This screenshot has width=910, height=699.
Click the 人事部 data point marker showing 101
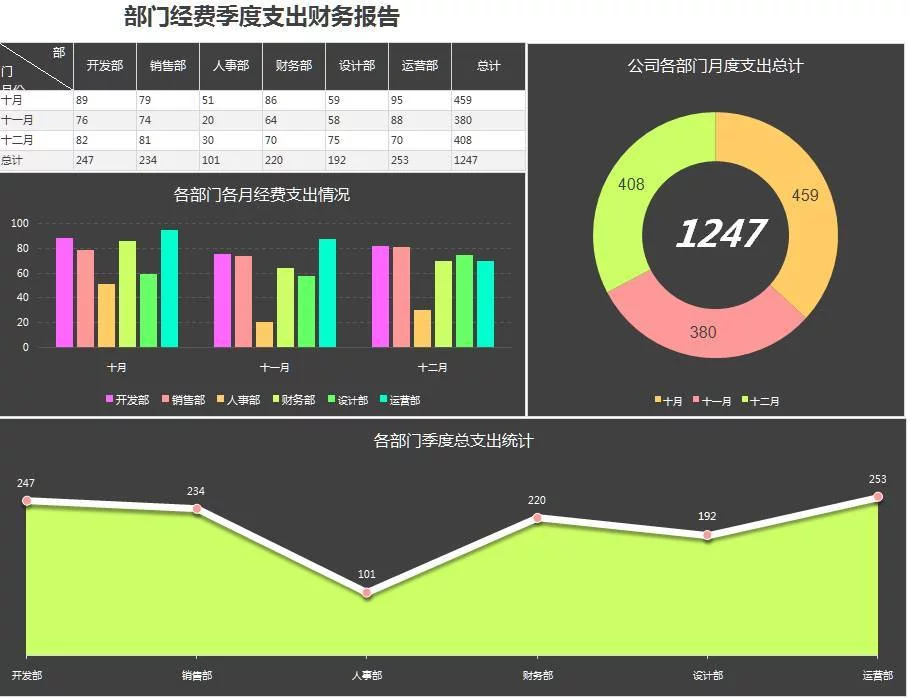[x=367, y=592]
